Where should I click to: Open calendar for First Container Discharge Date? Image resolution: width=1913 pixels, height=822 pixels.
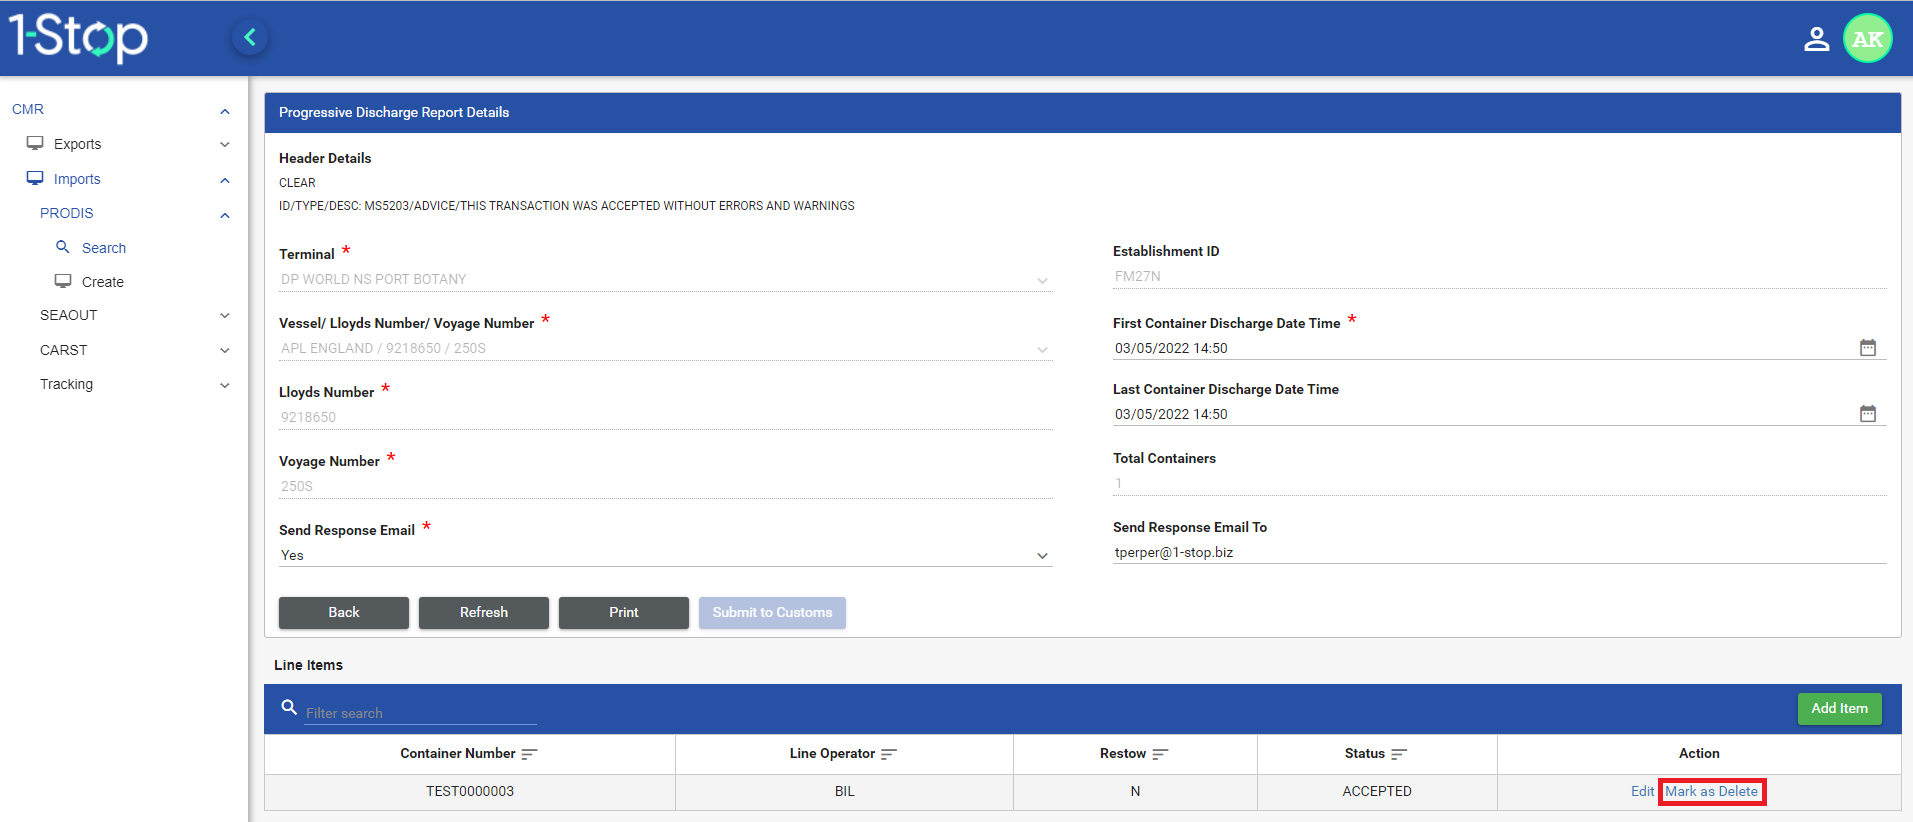[x=1867, y=348]
